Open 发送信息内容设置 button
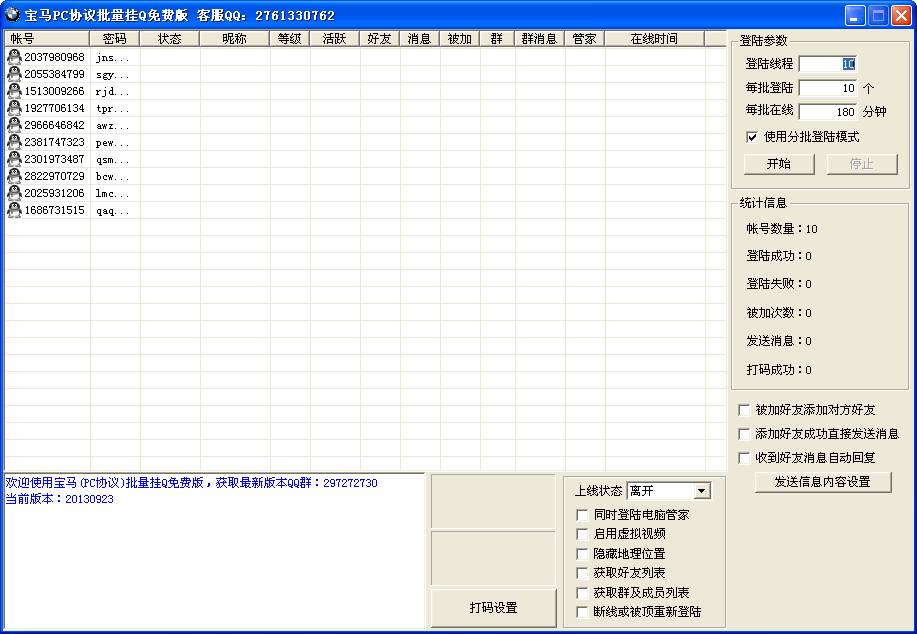 [823, 482]
